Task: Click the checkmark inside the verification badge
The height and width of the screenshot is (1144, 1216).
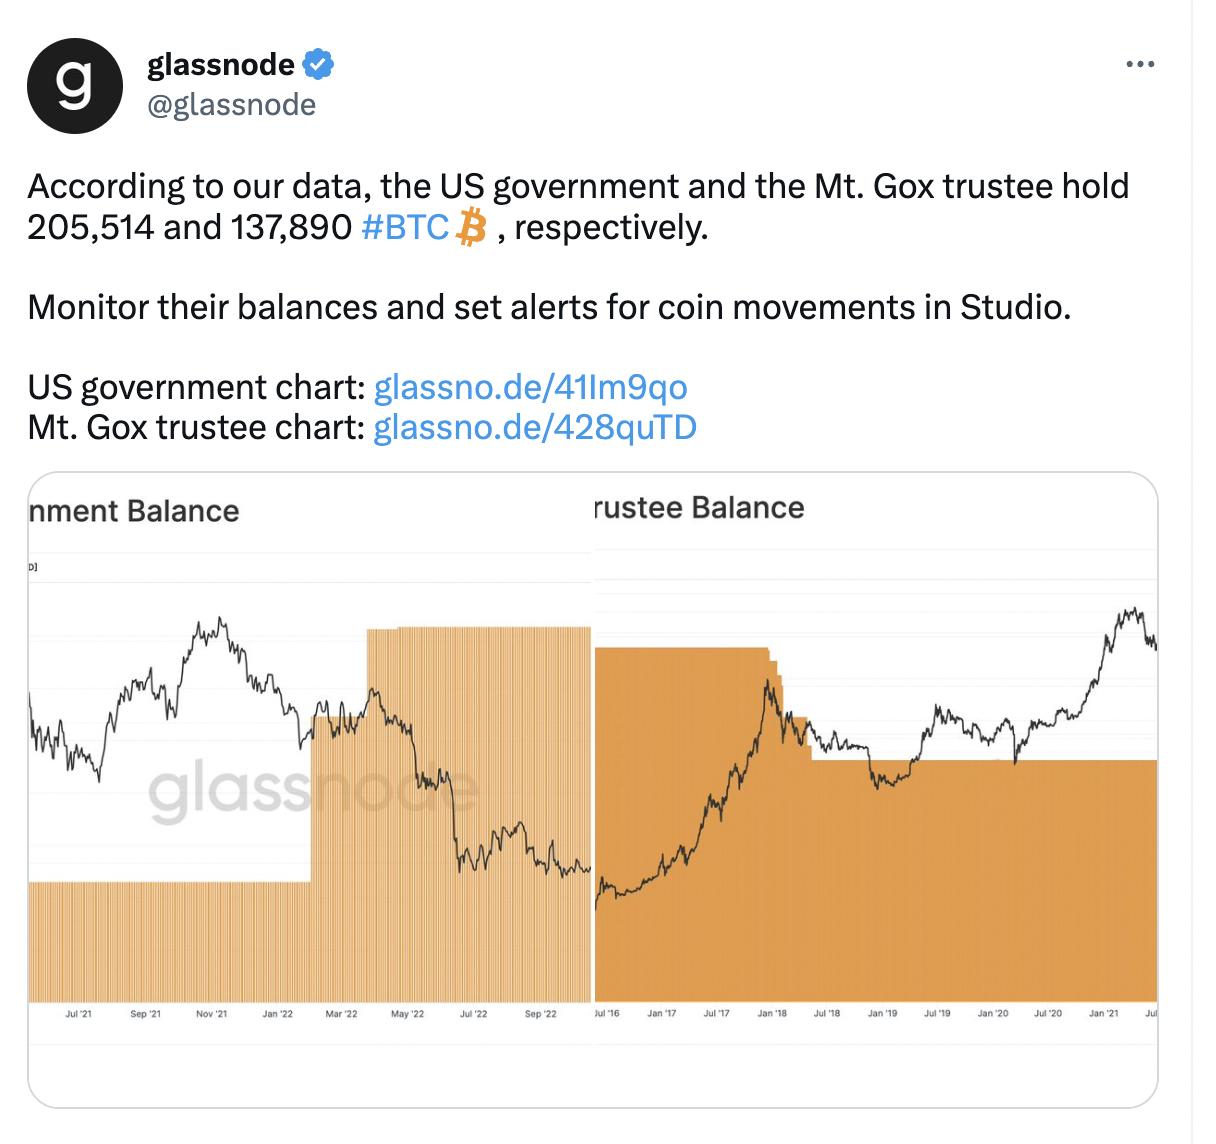Action: tap(316, 63)
